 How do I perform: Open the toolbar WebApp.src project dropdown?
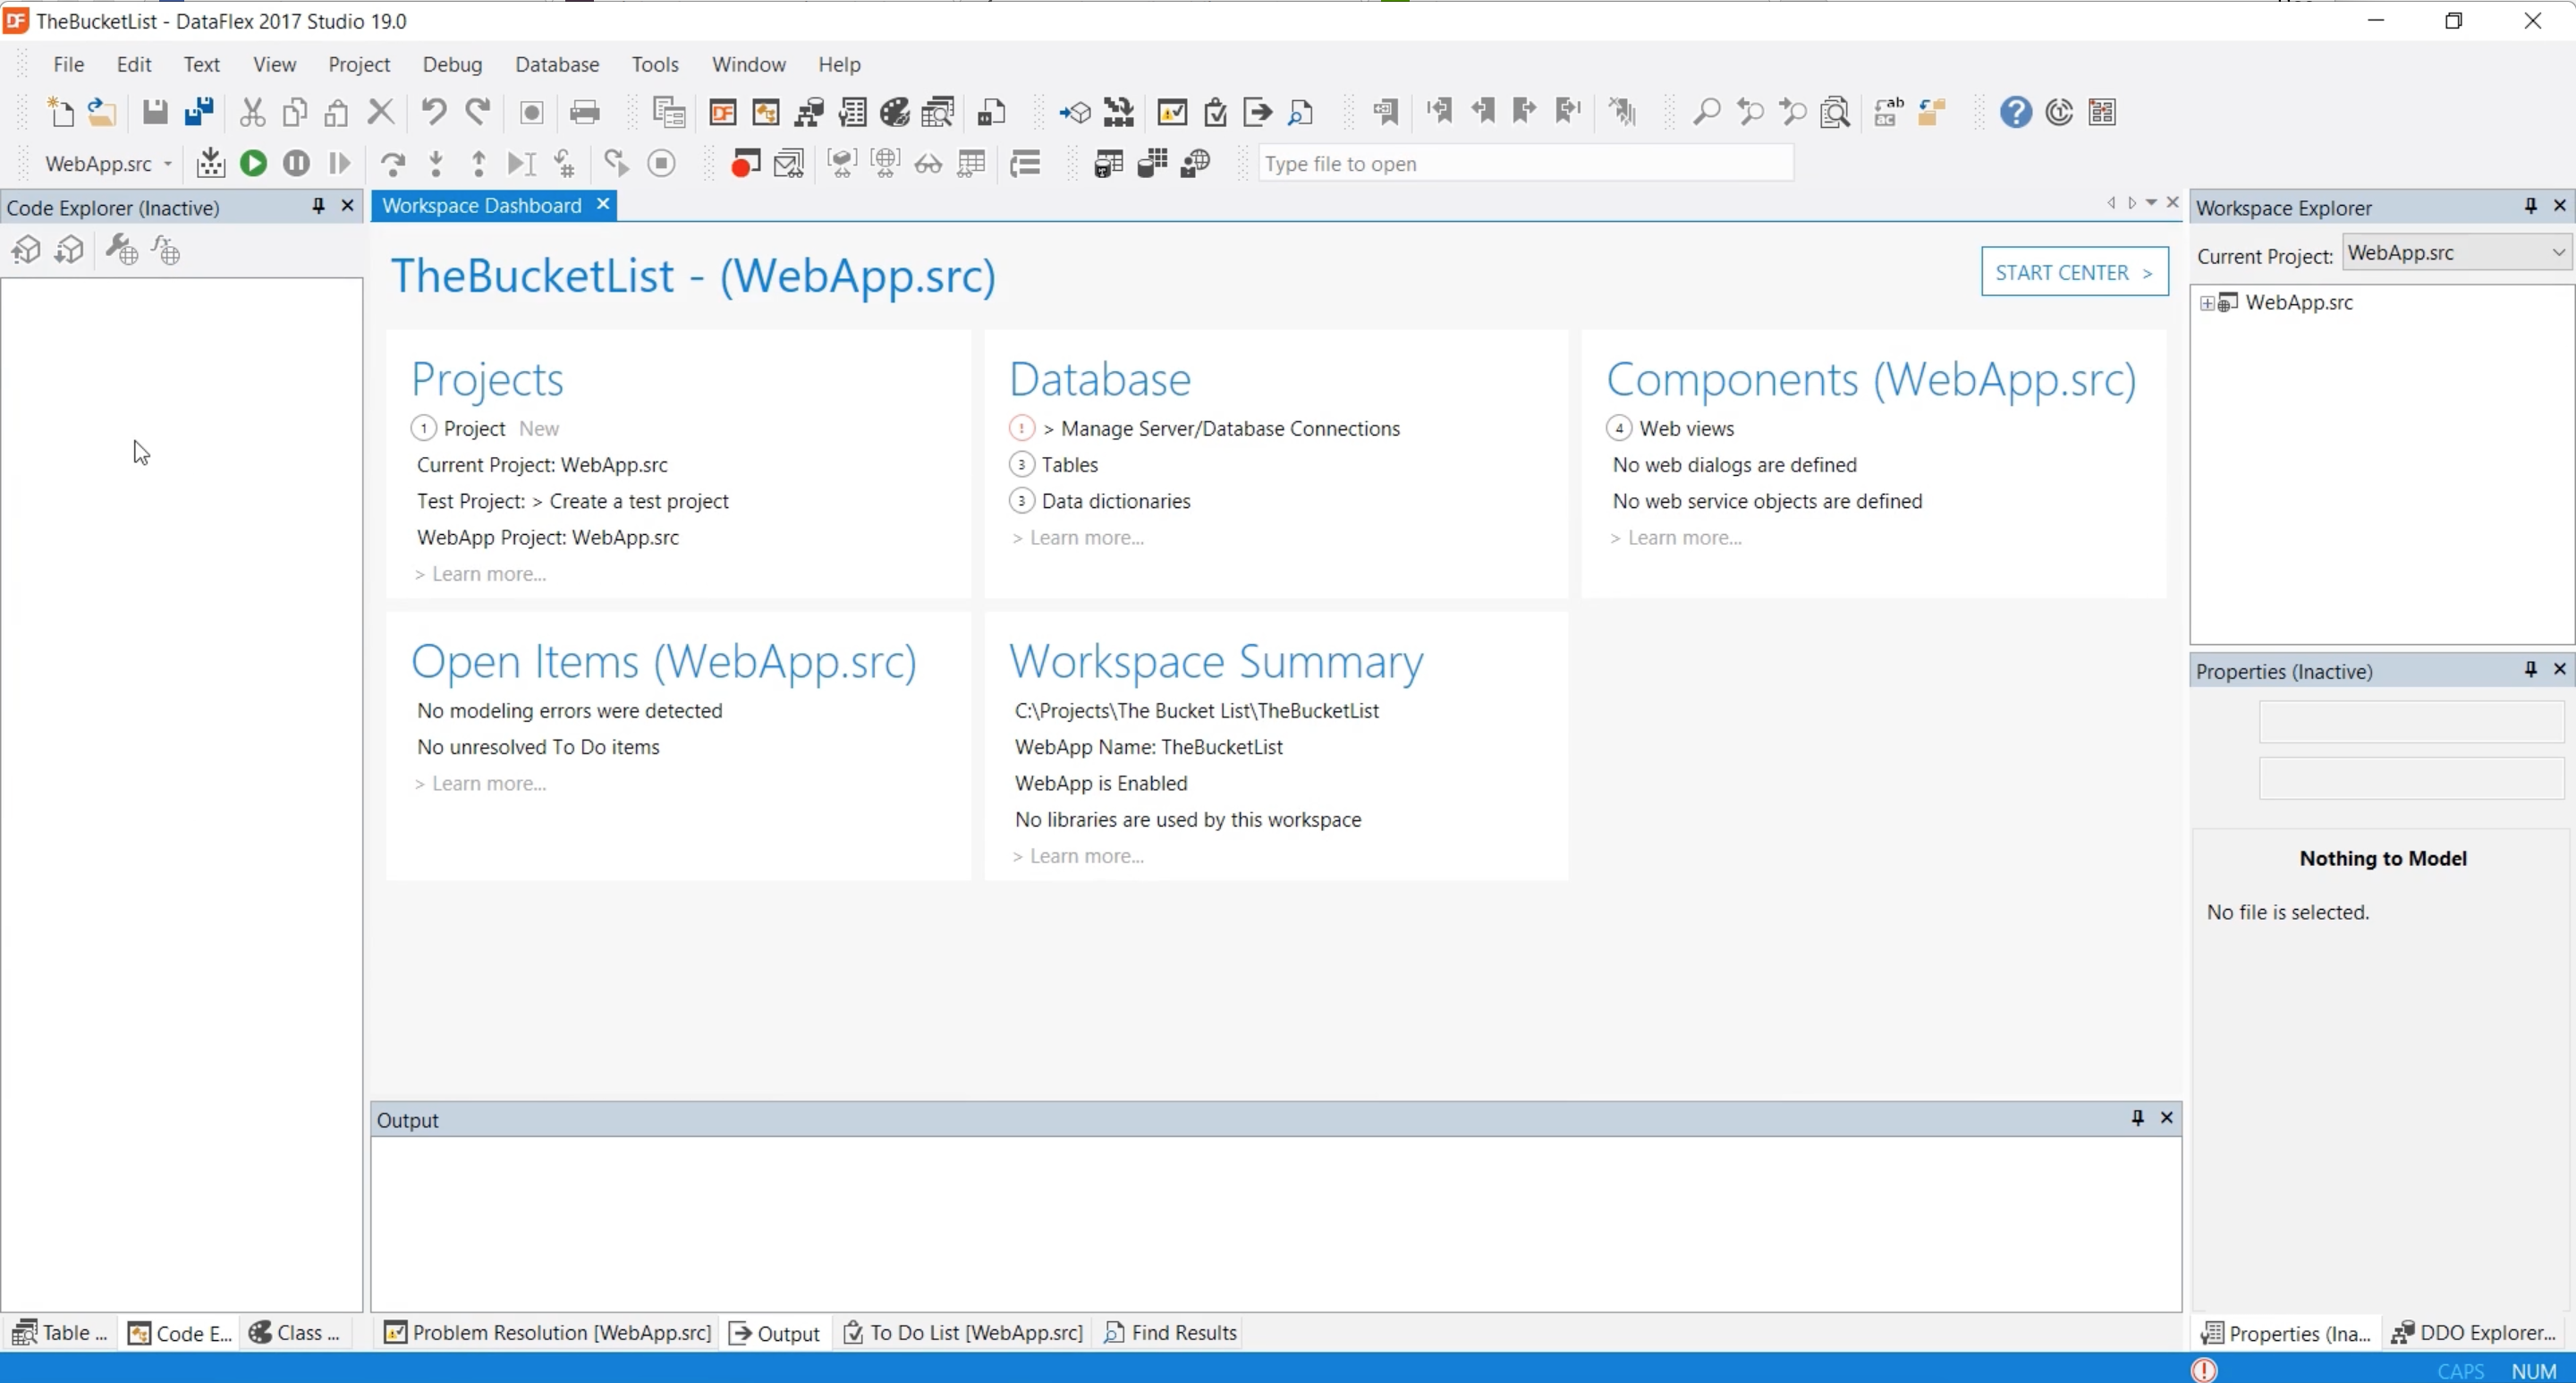pos(168,163)
